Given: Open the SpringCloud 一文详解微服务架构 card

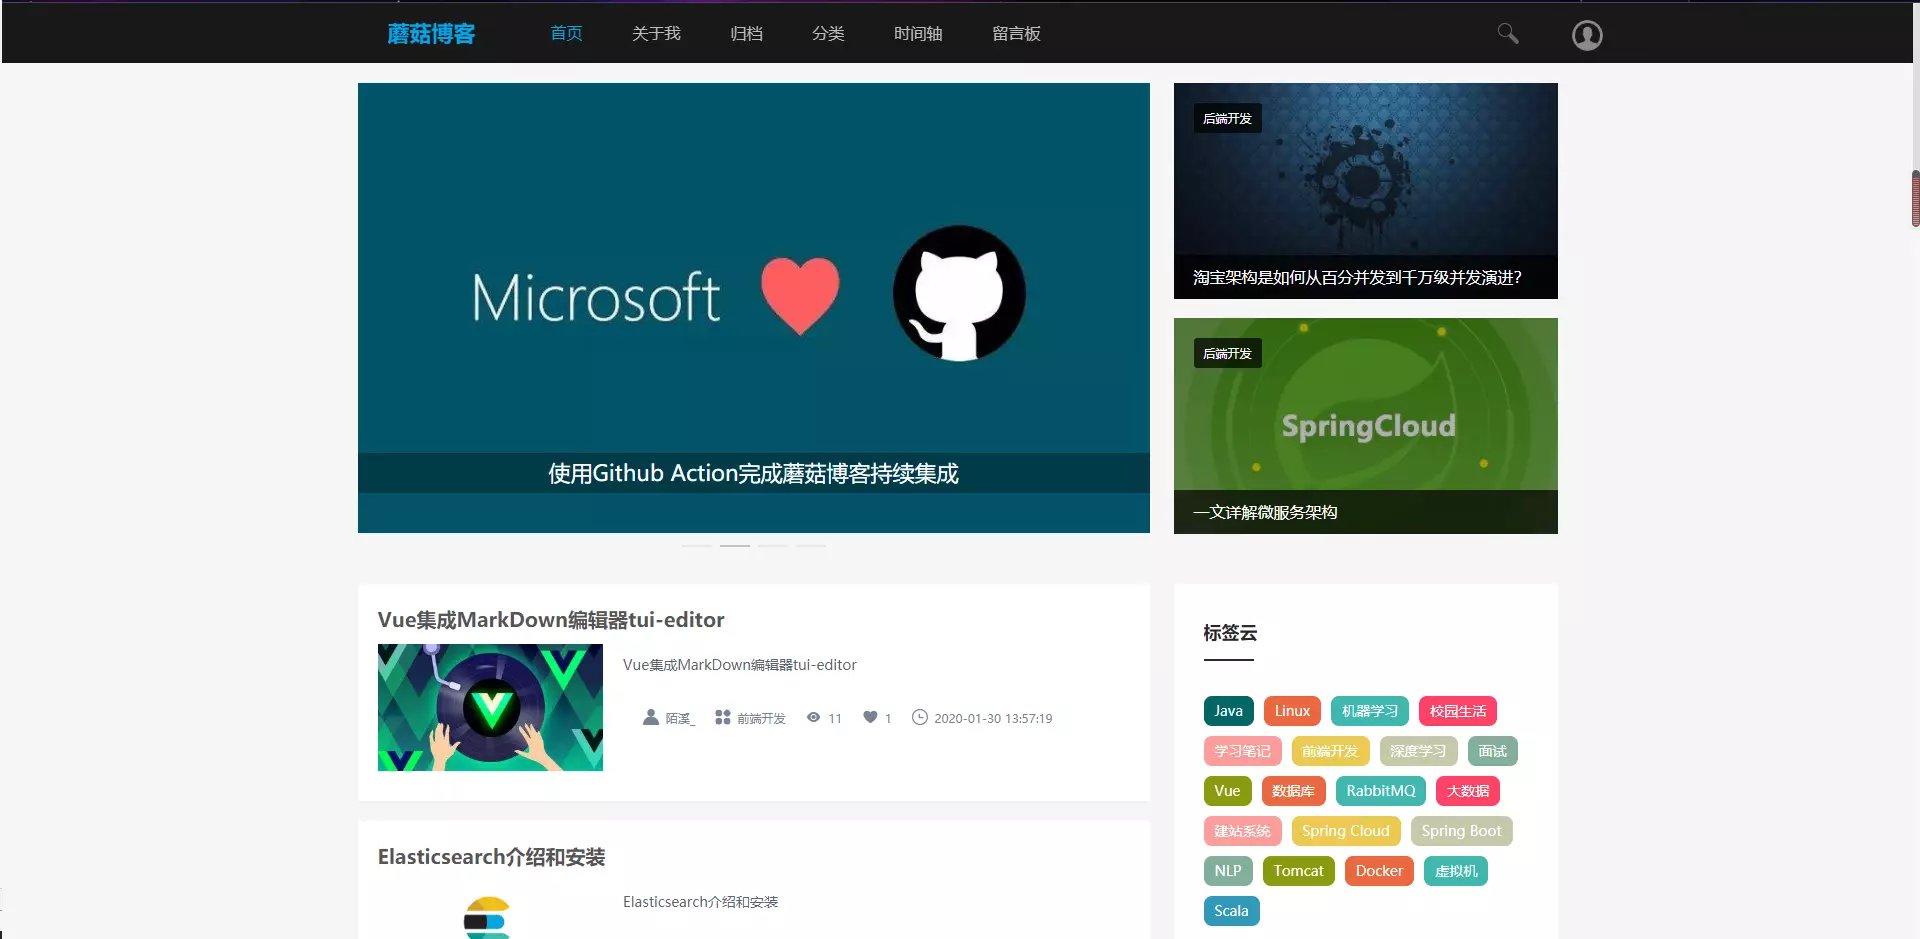Looking at the screenshot, I should (1366, 426).
